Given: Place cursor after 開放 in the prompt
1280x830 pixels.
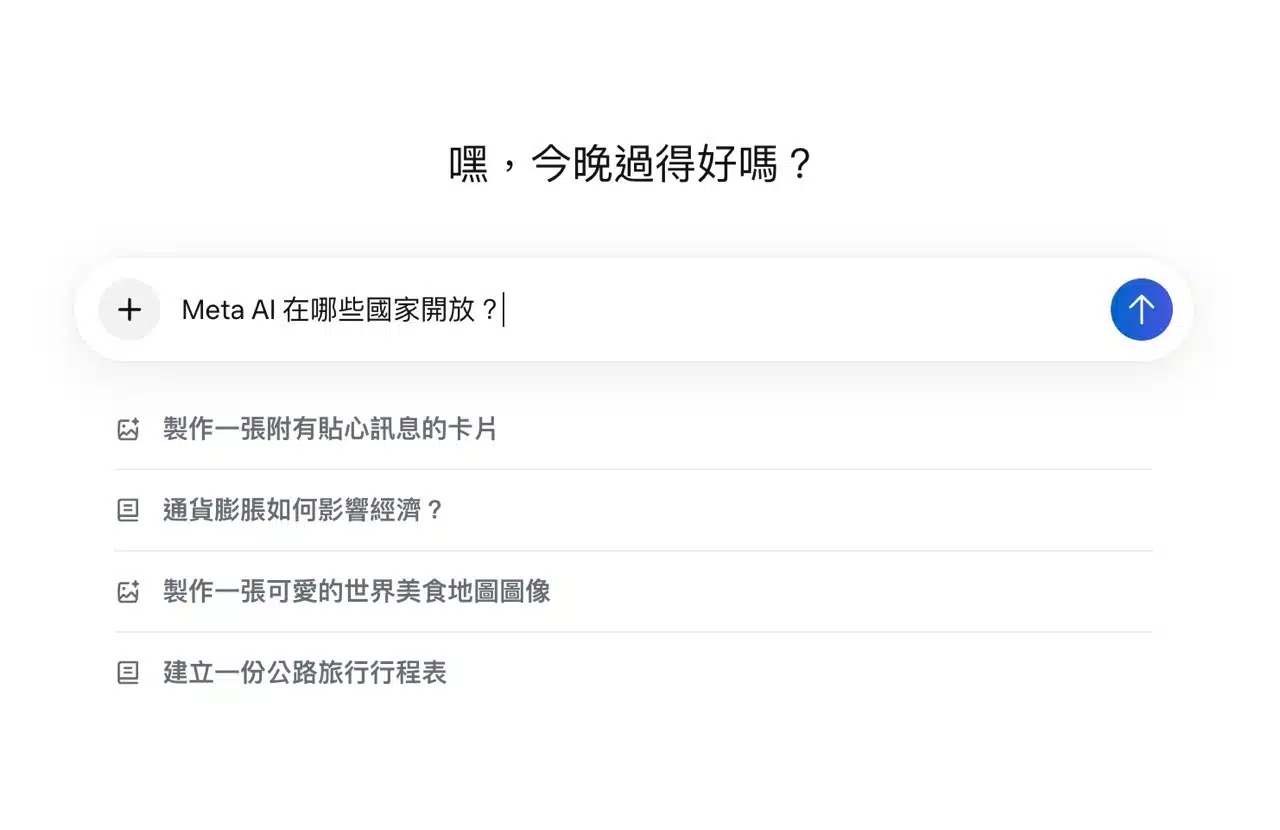Looking at the screenshot, I should tap(476, 310).
